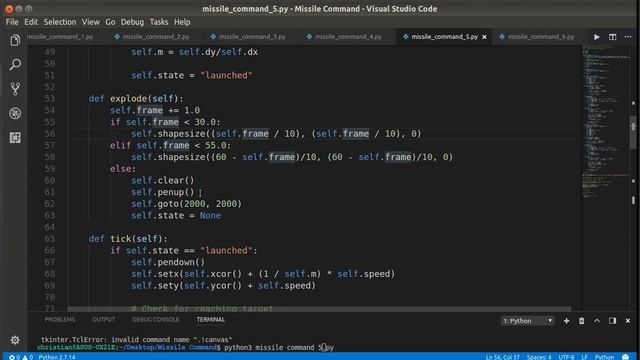Click 'Spaces: 4' indentation setting
The image size is (640, 360).
click(x=539, y=357)
